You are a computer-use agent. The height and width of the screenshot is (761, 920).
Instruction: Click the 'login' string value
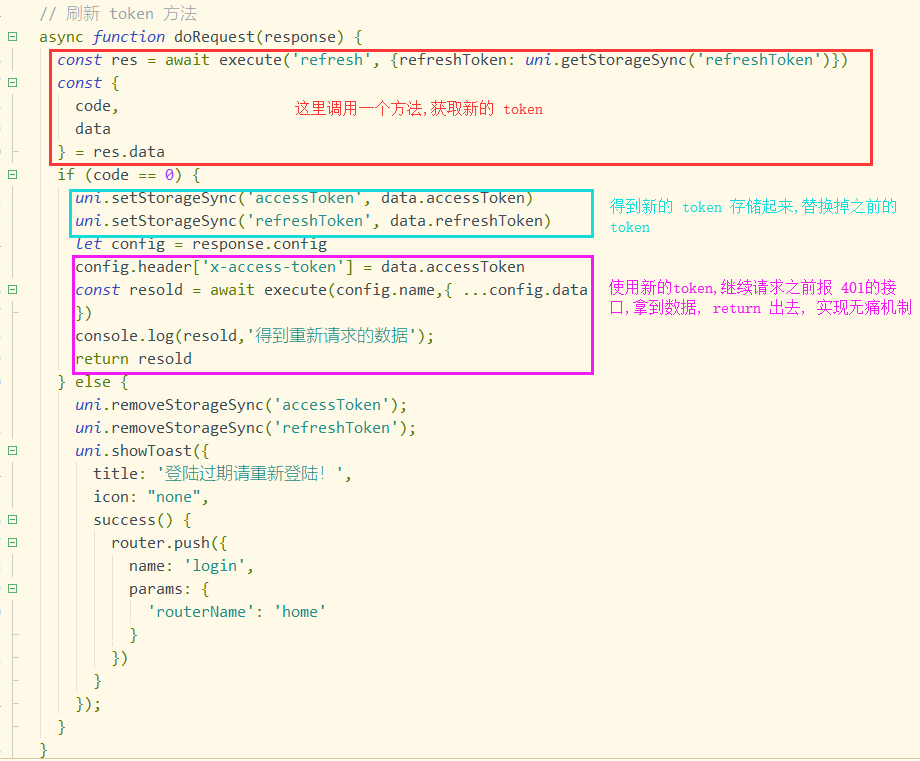click(x=214, y=566)
